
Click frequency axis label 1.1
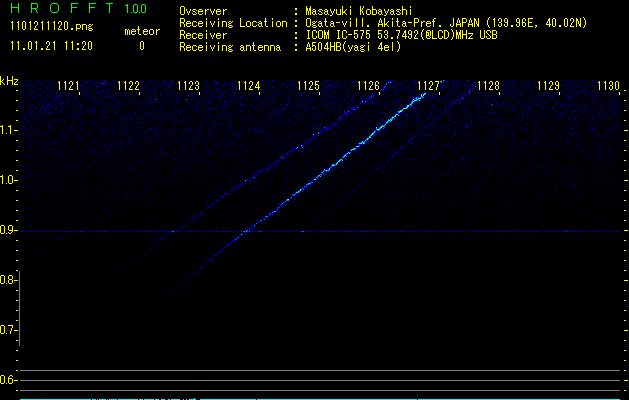8,130
